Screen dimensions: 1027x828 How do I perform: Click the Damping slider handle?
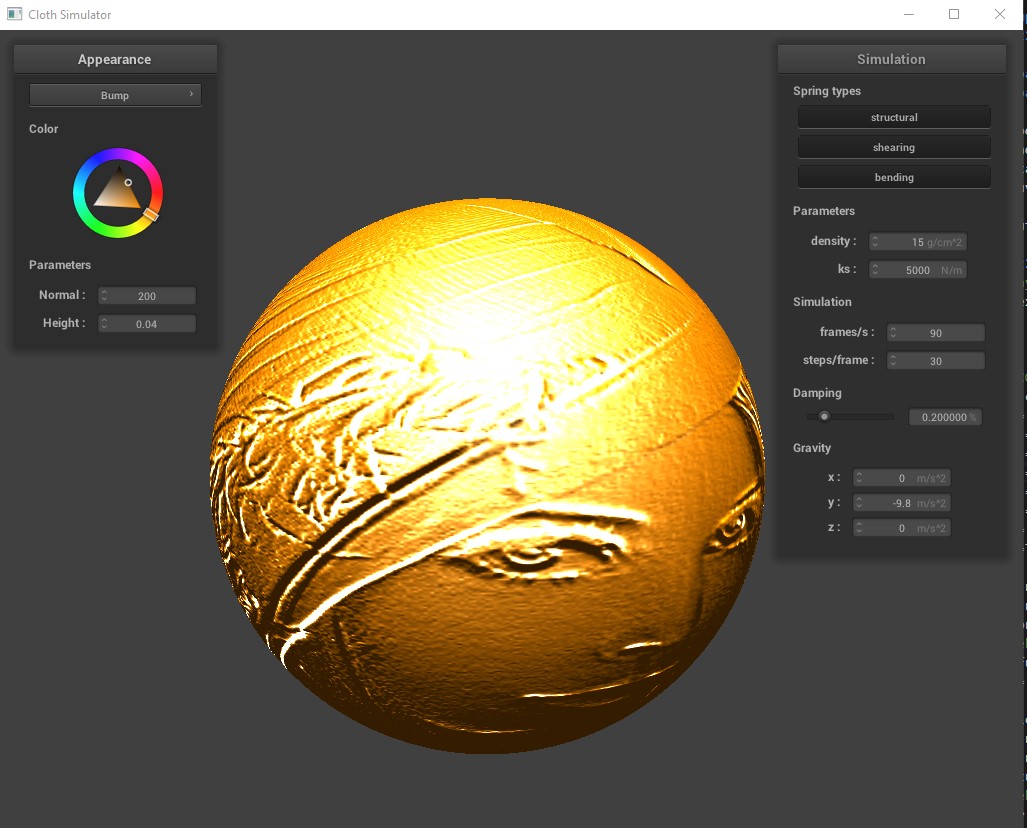coord(824,417)
